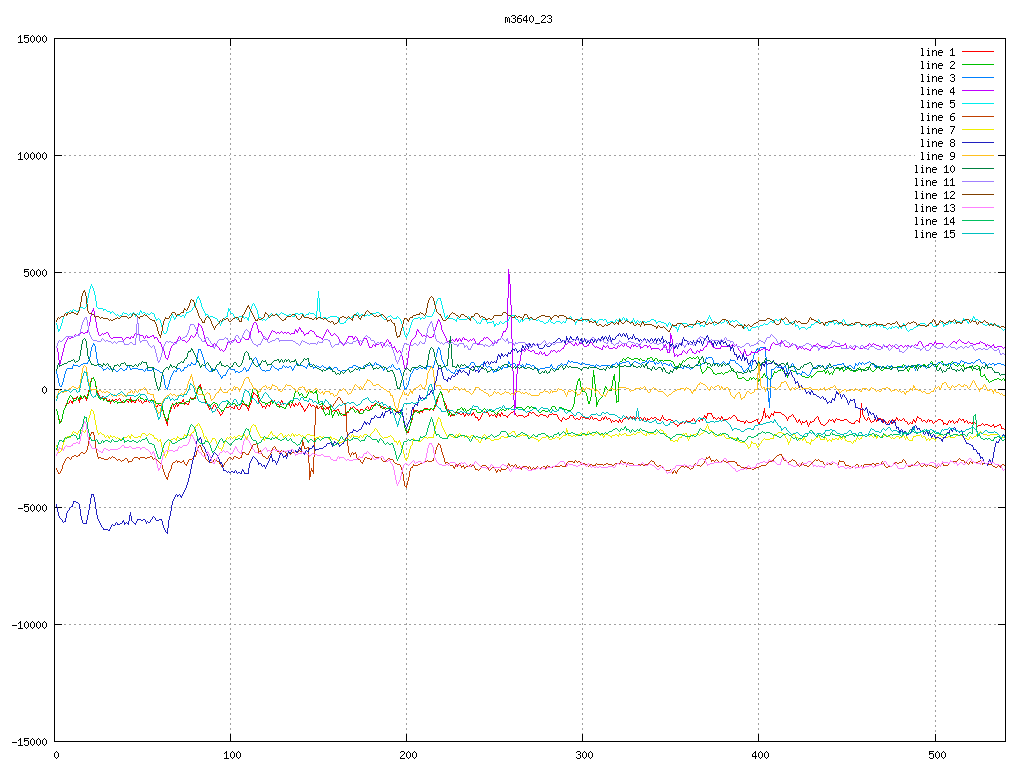Select the orange line 9 legend sample

978,156
